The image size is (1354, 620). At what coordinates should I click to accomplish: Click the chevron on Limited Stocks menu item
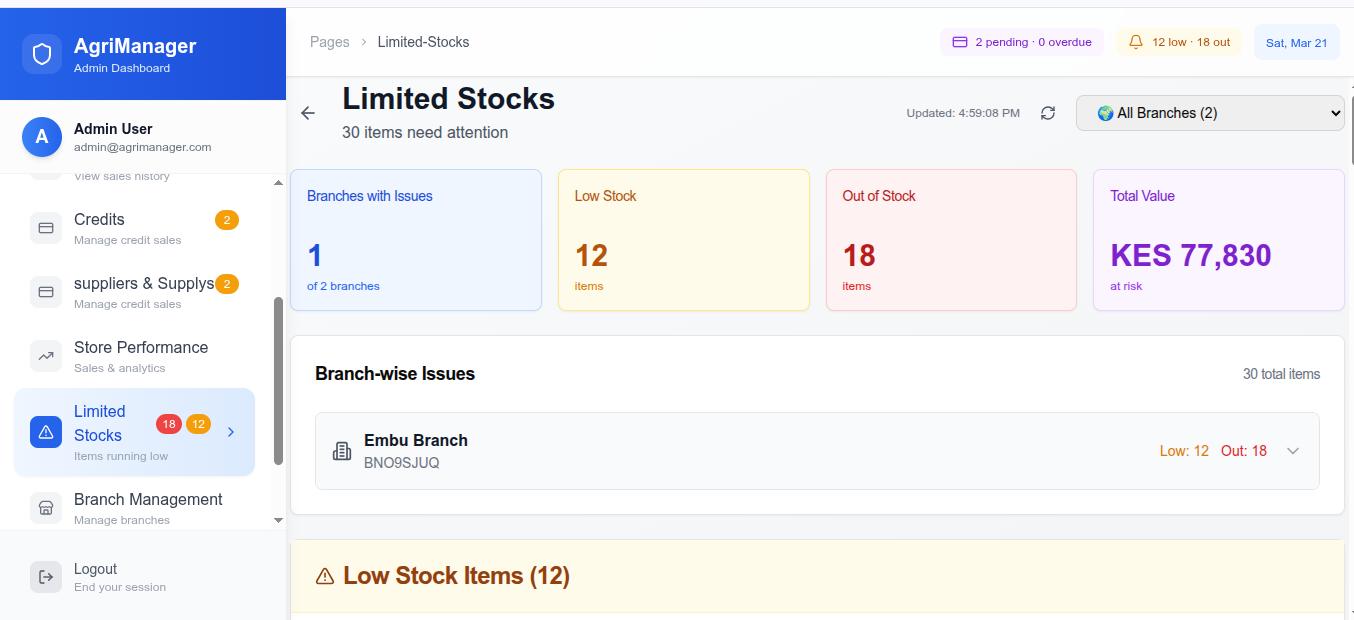click(231, 432)
